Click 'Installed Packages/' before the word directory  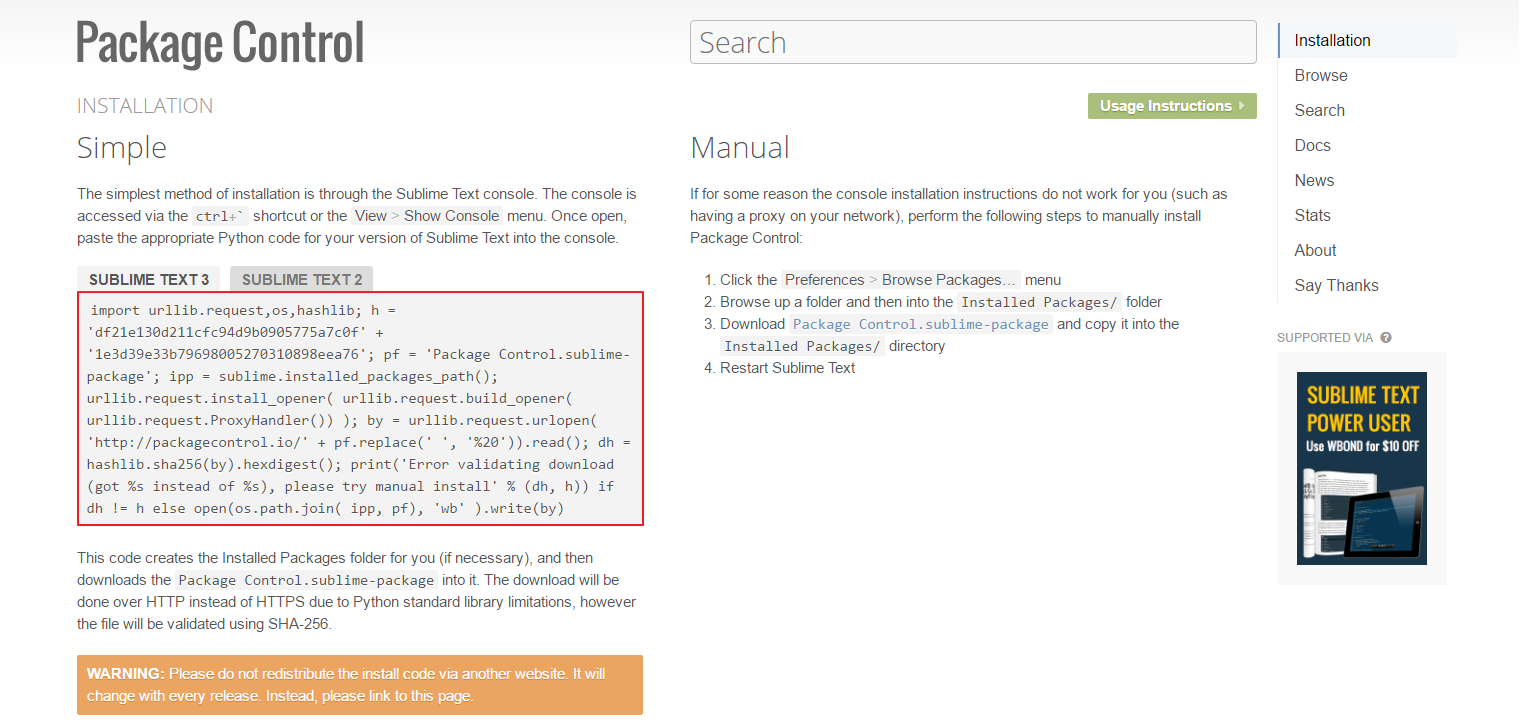tap(803, 346)
